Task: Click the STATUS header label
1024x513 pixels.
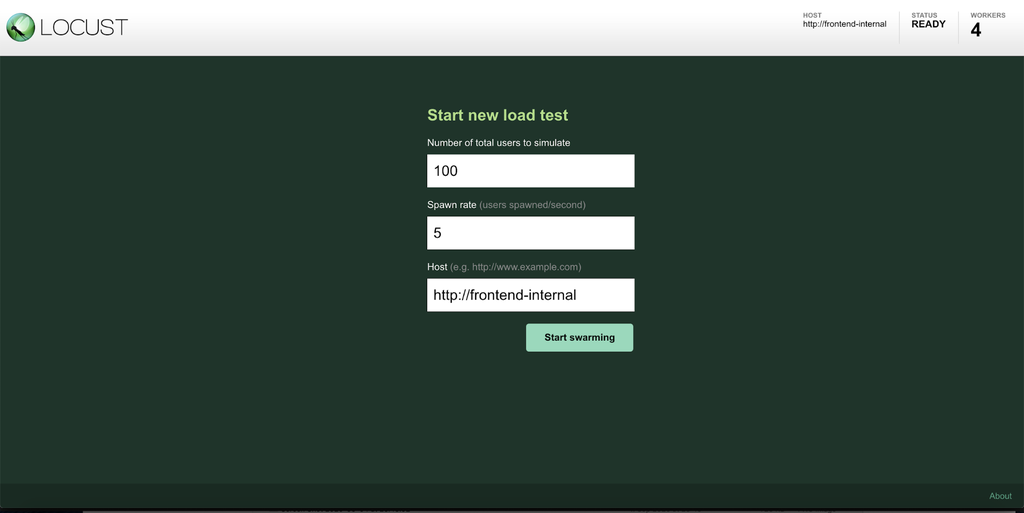Action: pyautogui.click(x=924, y=15)
